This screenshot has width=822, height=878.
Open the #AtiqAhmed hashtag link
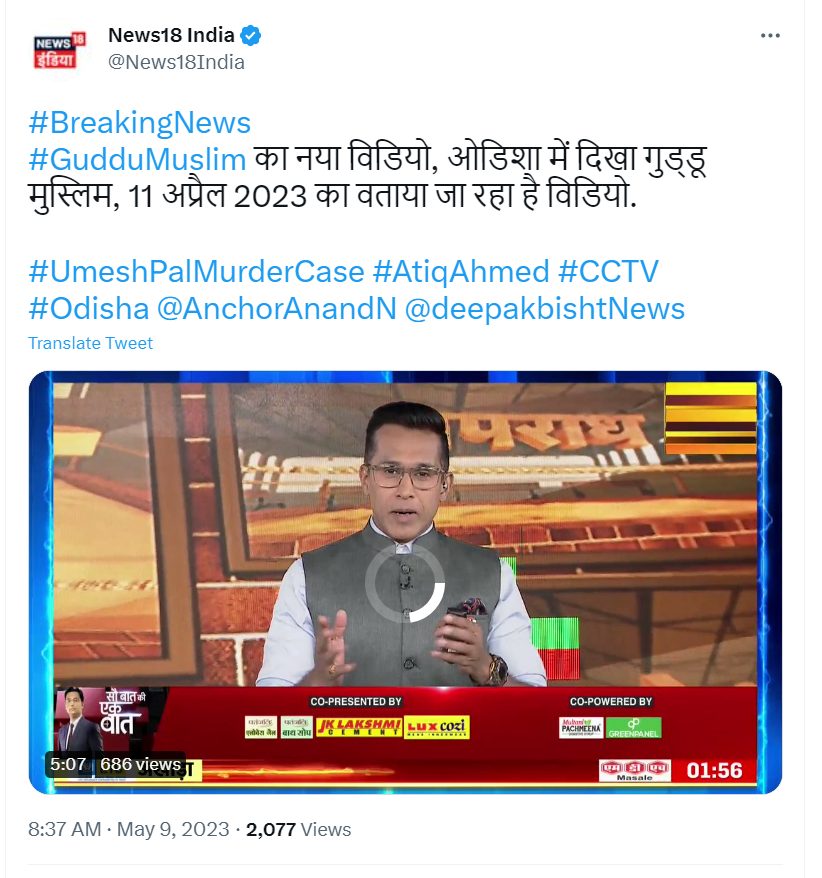(x=461, y=272)
